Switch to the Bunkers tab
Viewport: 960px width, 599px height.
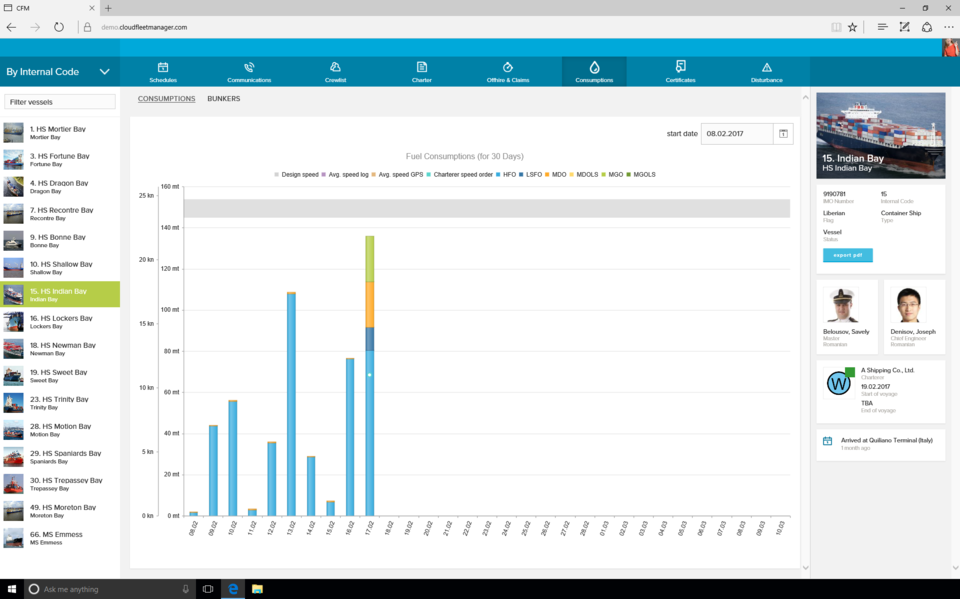223,99
